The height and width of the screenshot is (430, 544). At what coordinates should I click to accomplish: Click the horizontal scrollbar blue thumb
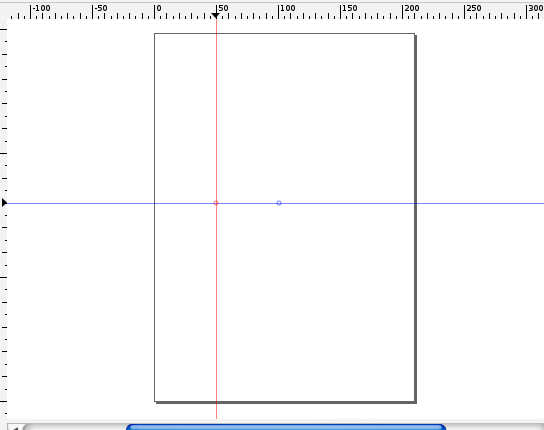[x=286, y=427]
